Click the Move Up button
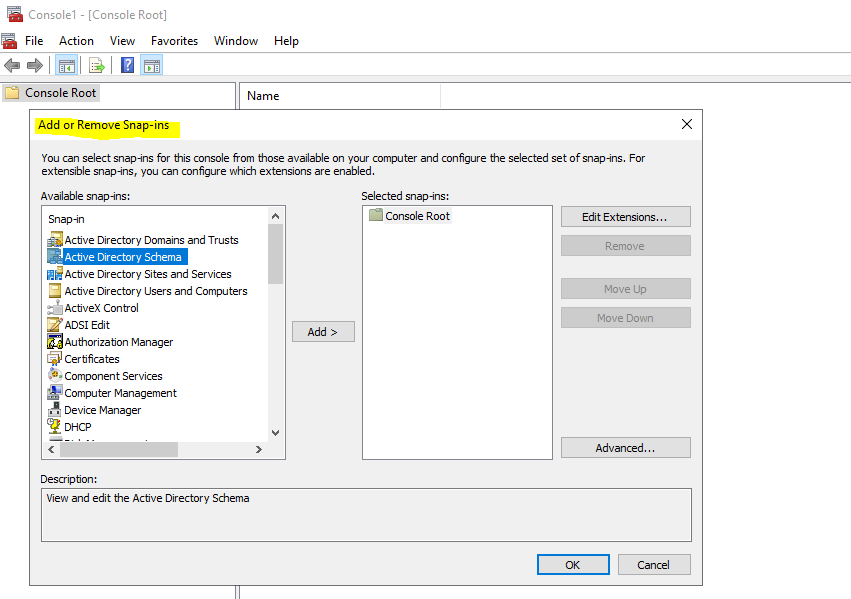 (x=626, y=289)
